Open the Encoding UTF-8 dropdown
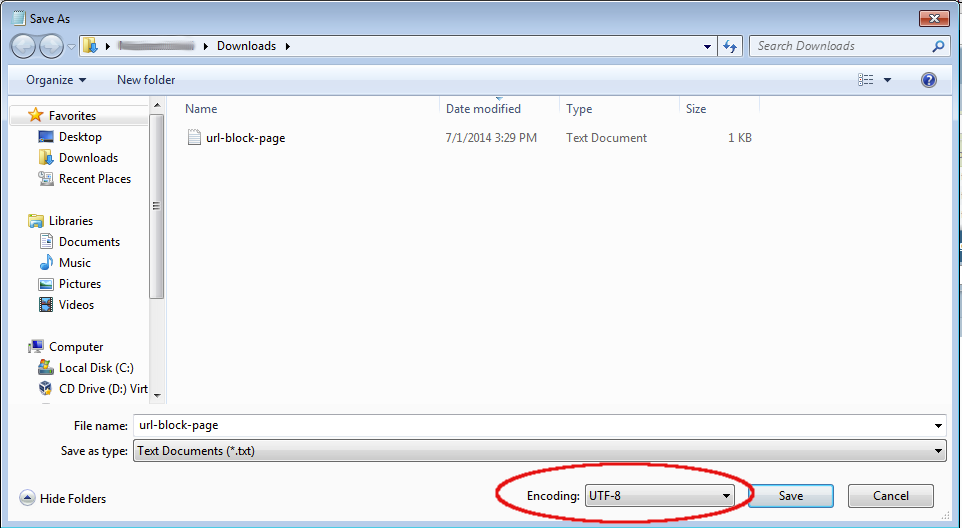 click(659, 495)
